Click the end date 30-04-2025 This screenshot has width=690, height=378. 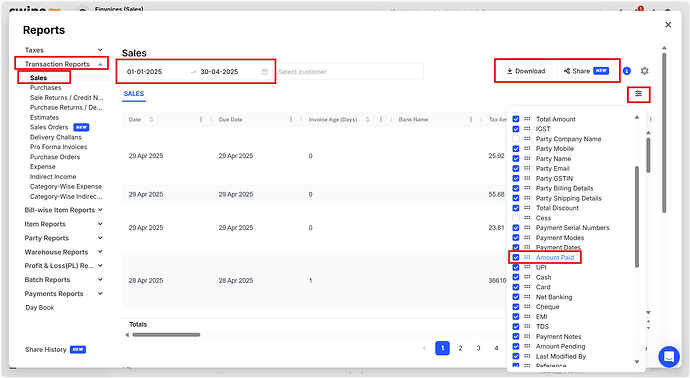click(x=219, y=72)
